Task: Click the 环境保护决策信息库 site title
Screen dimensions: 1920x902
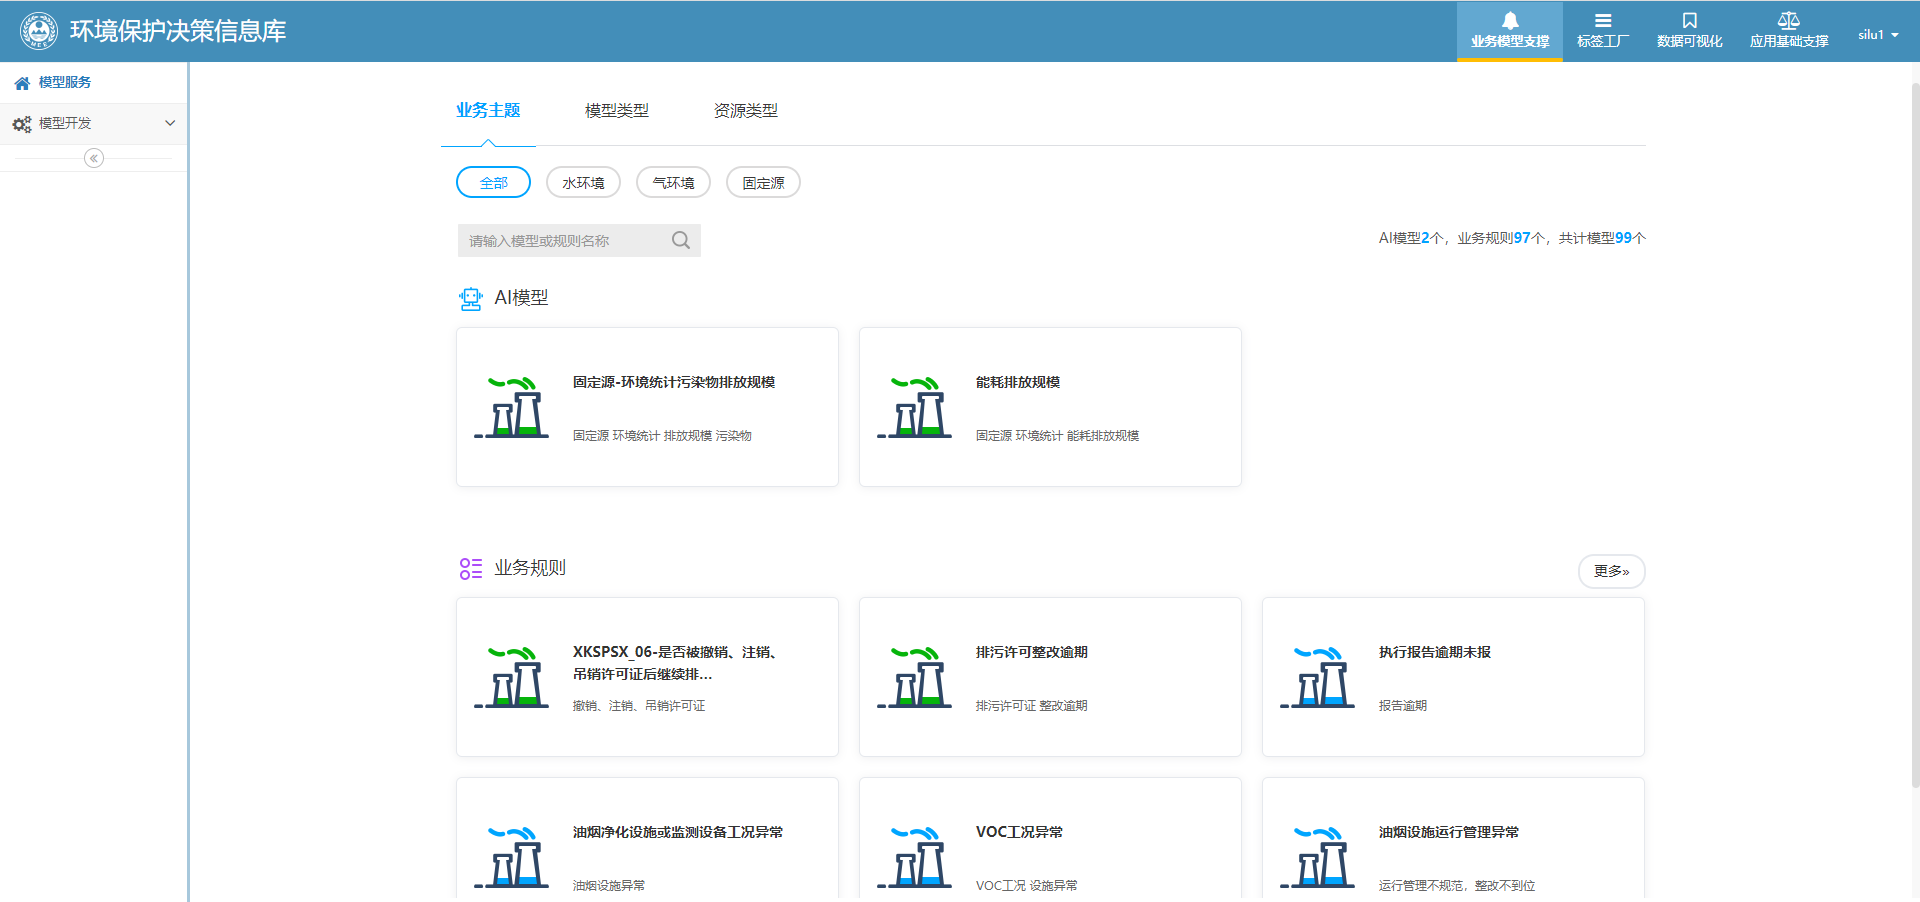Action: coord(178,31)
